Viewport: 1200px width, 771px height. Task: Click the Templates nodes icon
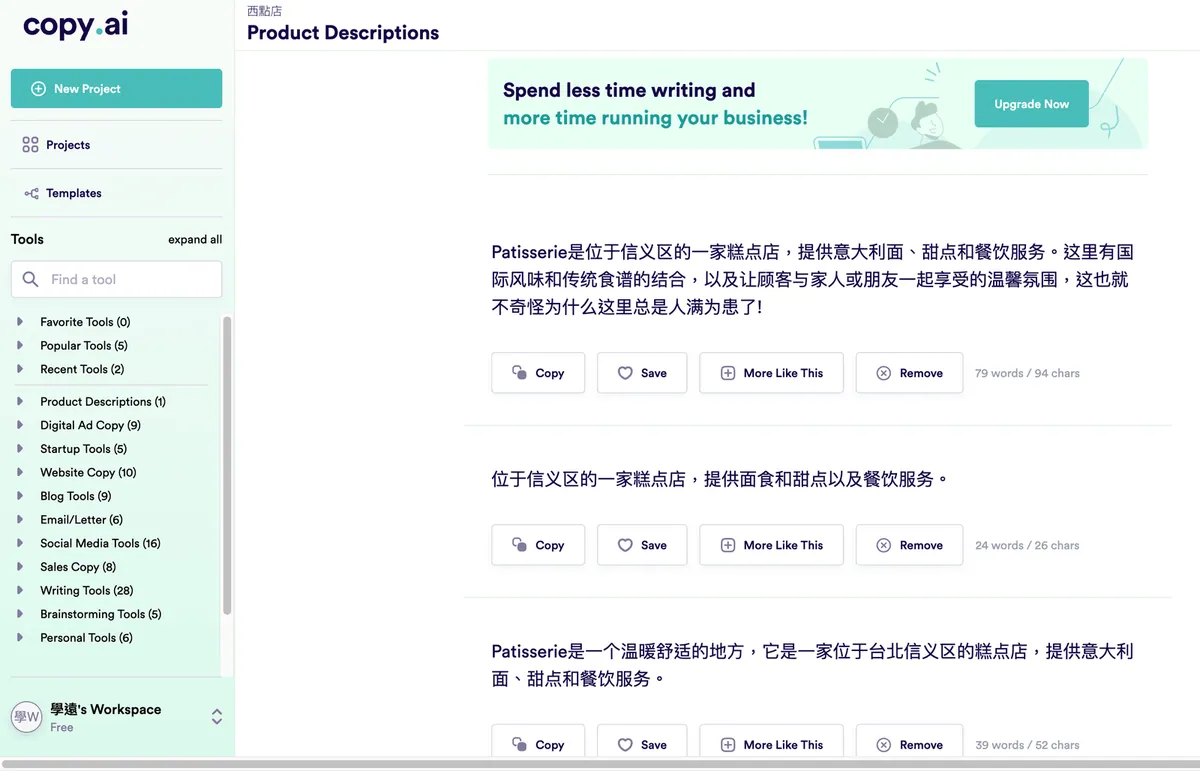click(31, 193)
